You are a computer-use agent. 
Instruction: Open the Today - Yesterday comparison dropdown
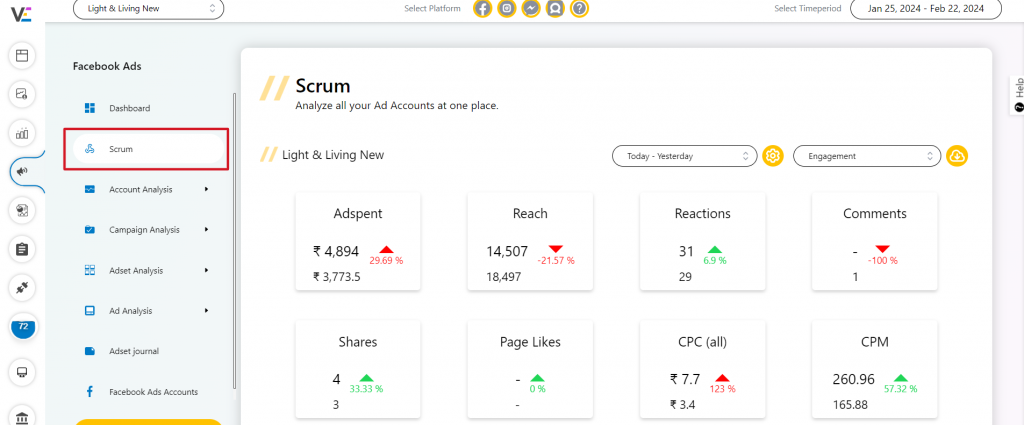click(x=684, y=156)
